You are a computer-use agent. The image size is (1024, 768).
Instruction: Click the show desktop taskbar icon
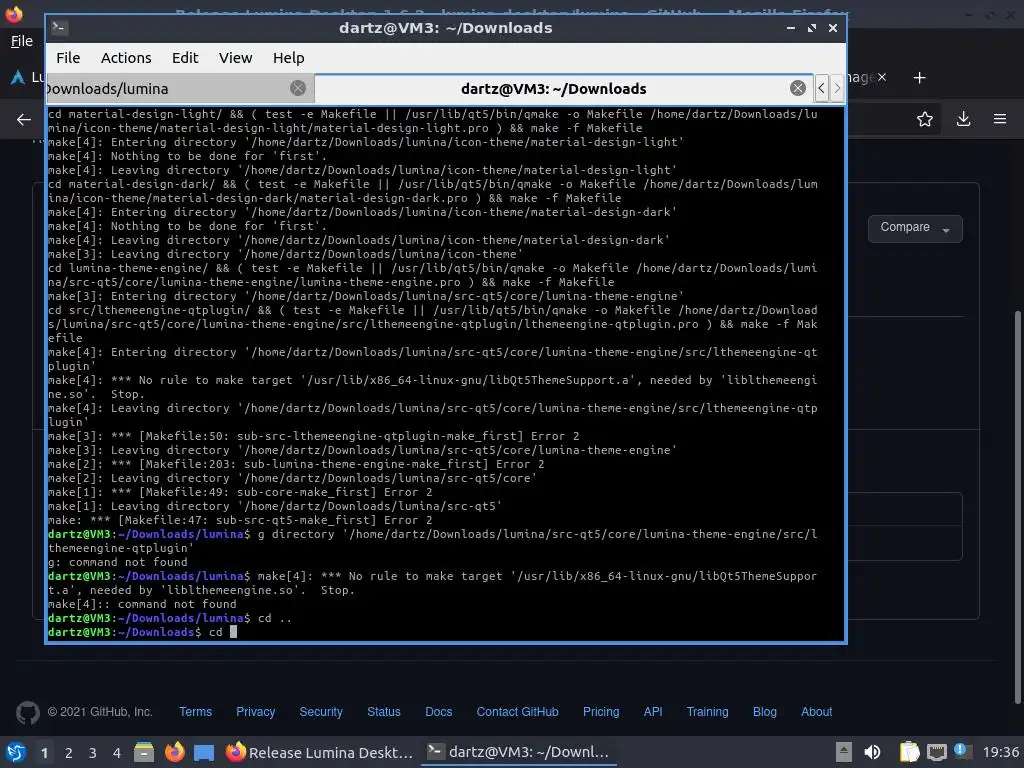tap(204, 752)
